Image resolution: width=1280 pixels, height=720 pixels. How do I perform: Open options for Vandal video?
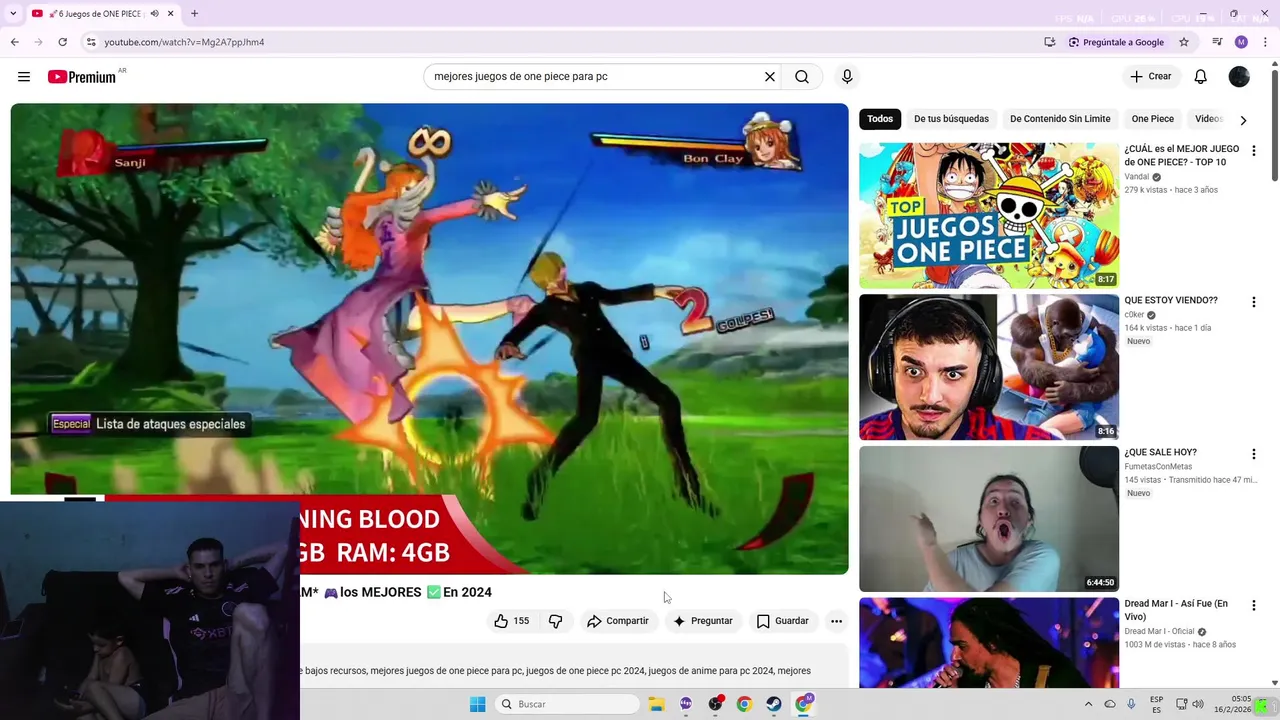tap(1253, 151)
